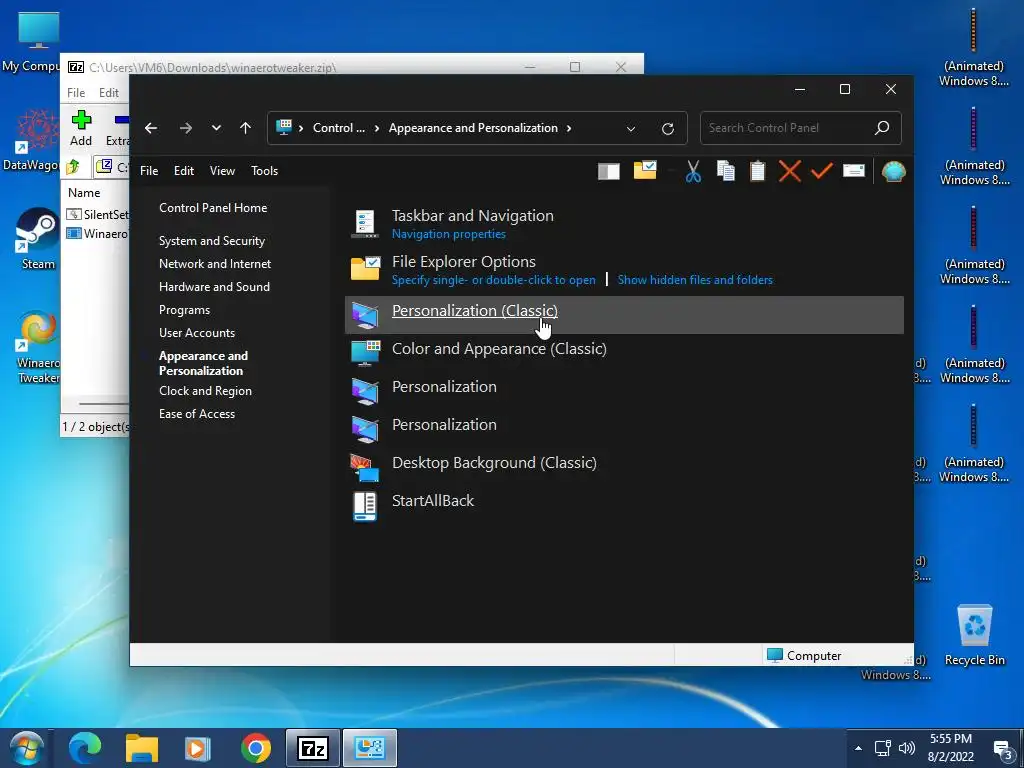Open Color and Appearance (Classic)
The height and width of the screenshot is (768, 1024).
point(499,348)
